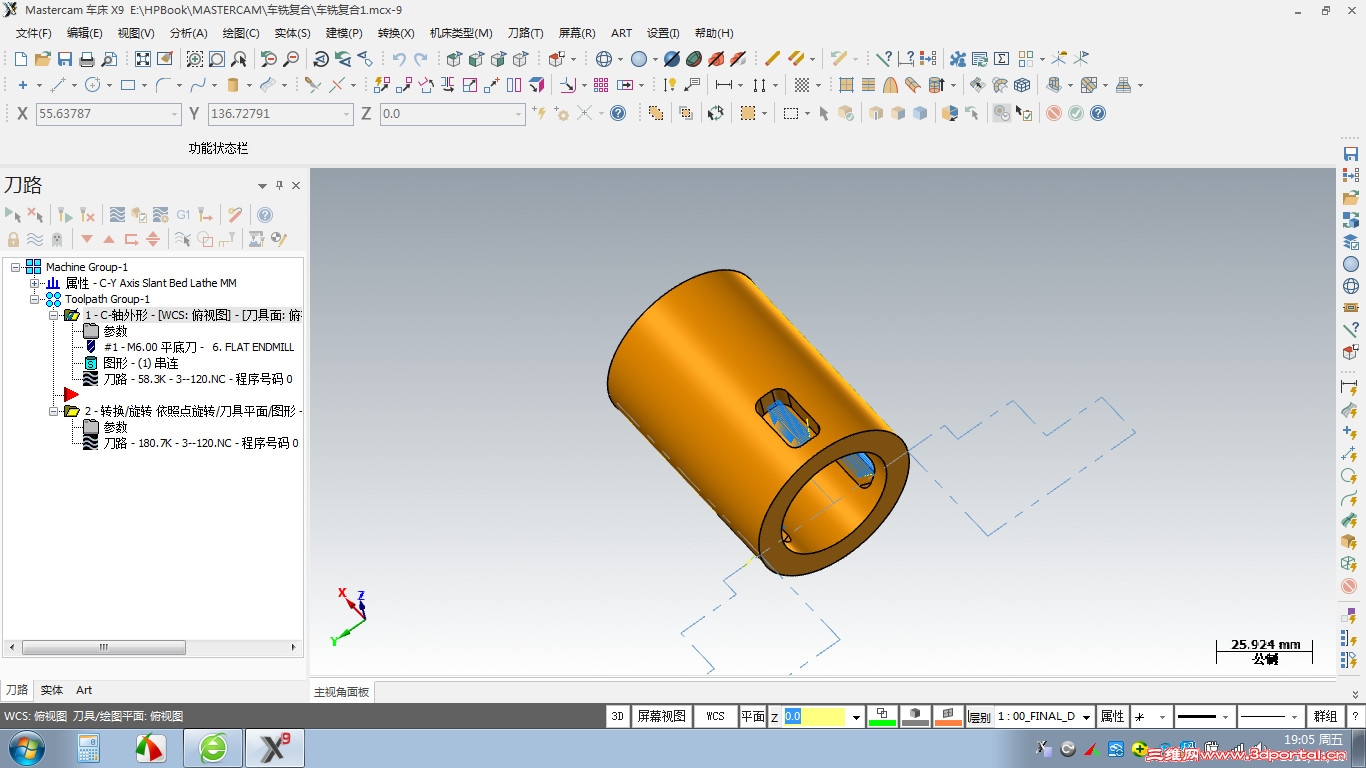Select the Create rectangle tool
The width and height of the screenshot is (1366, 768).
[128, 85]
